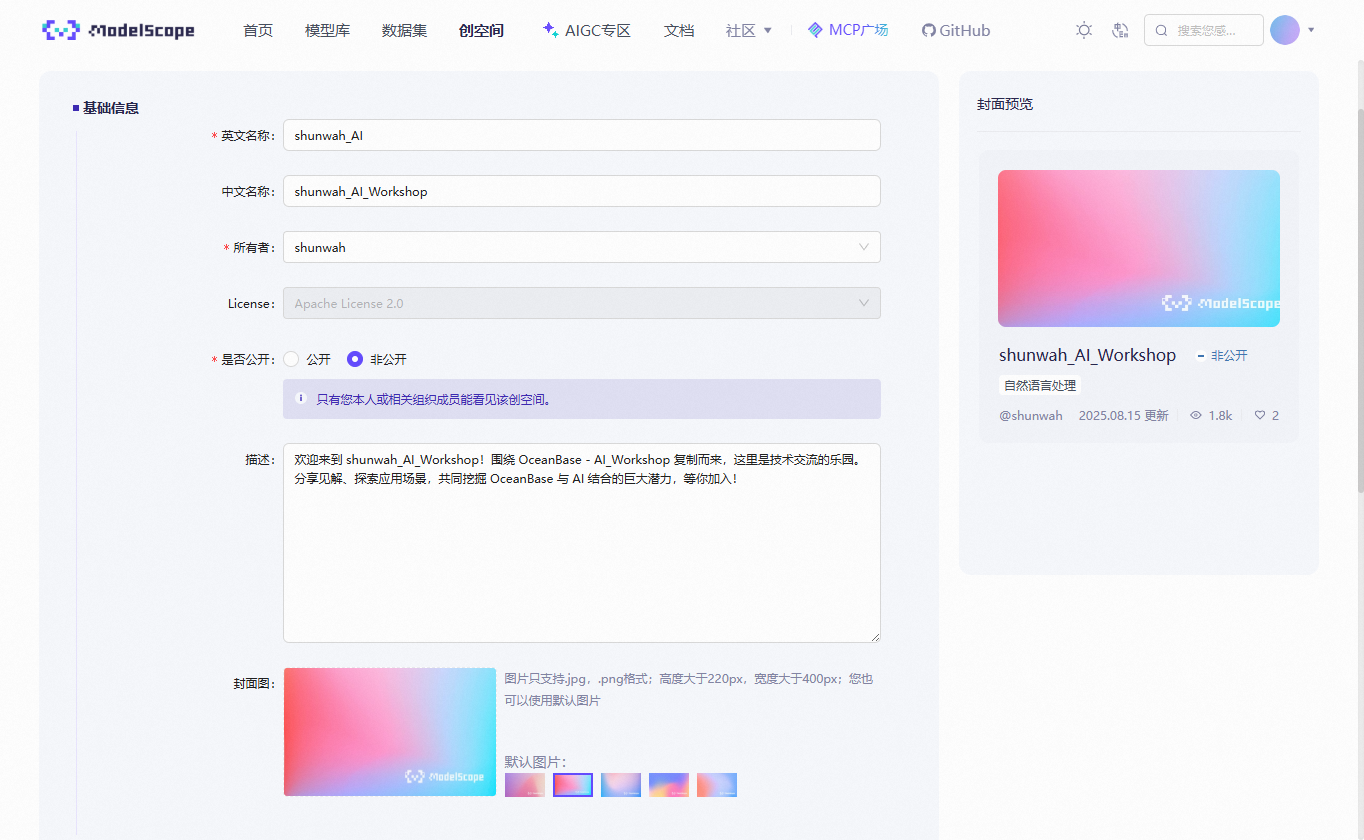Click the info icon in the privacy notice
The height and width of the screenshot is (840, 1364).
click(301, 398)
